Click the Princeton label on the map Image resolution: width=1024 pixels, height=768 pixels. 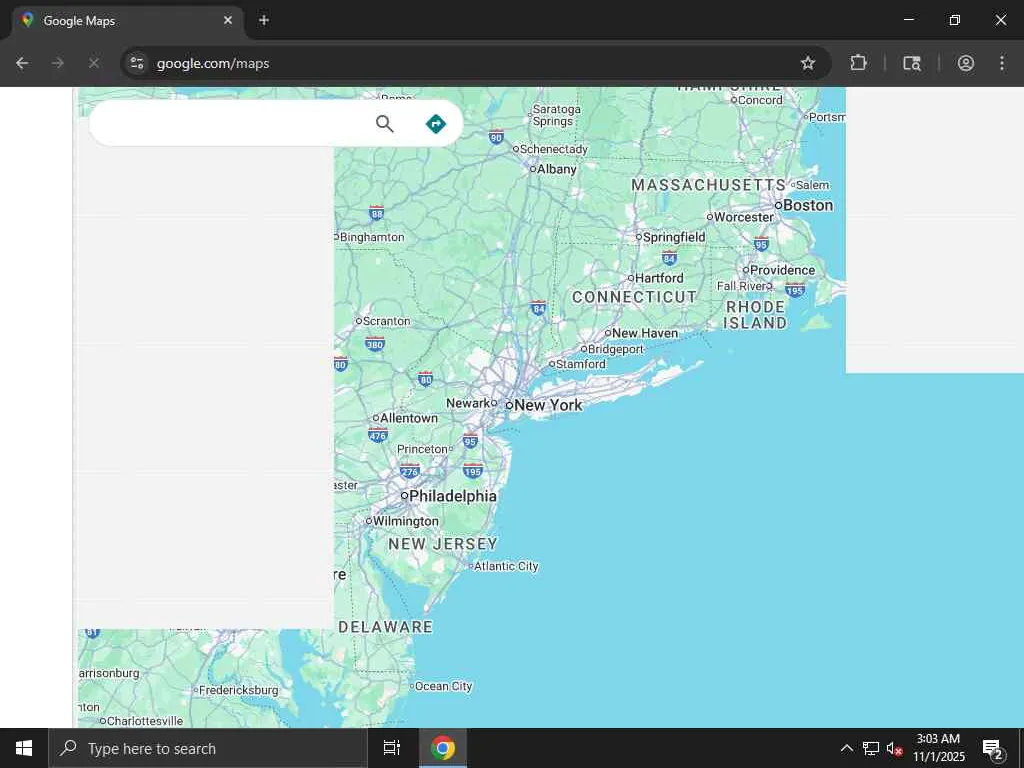coord(422,449)
